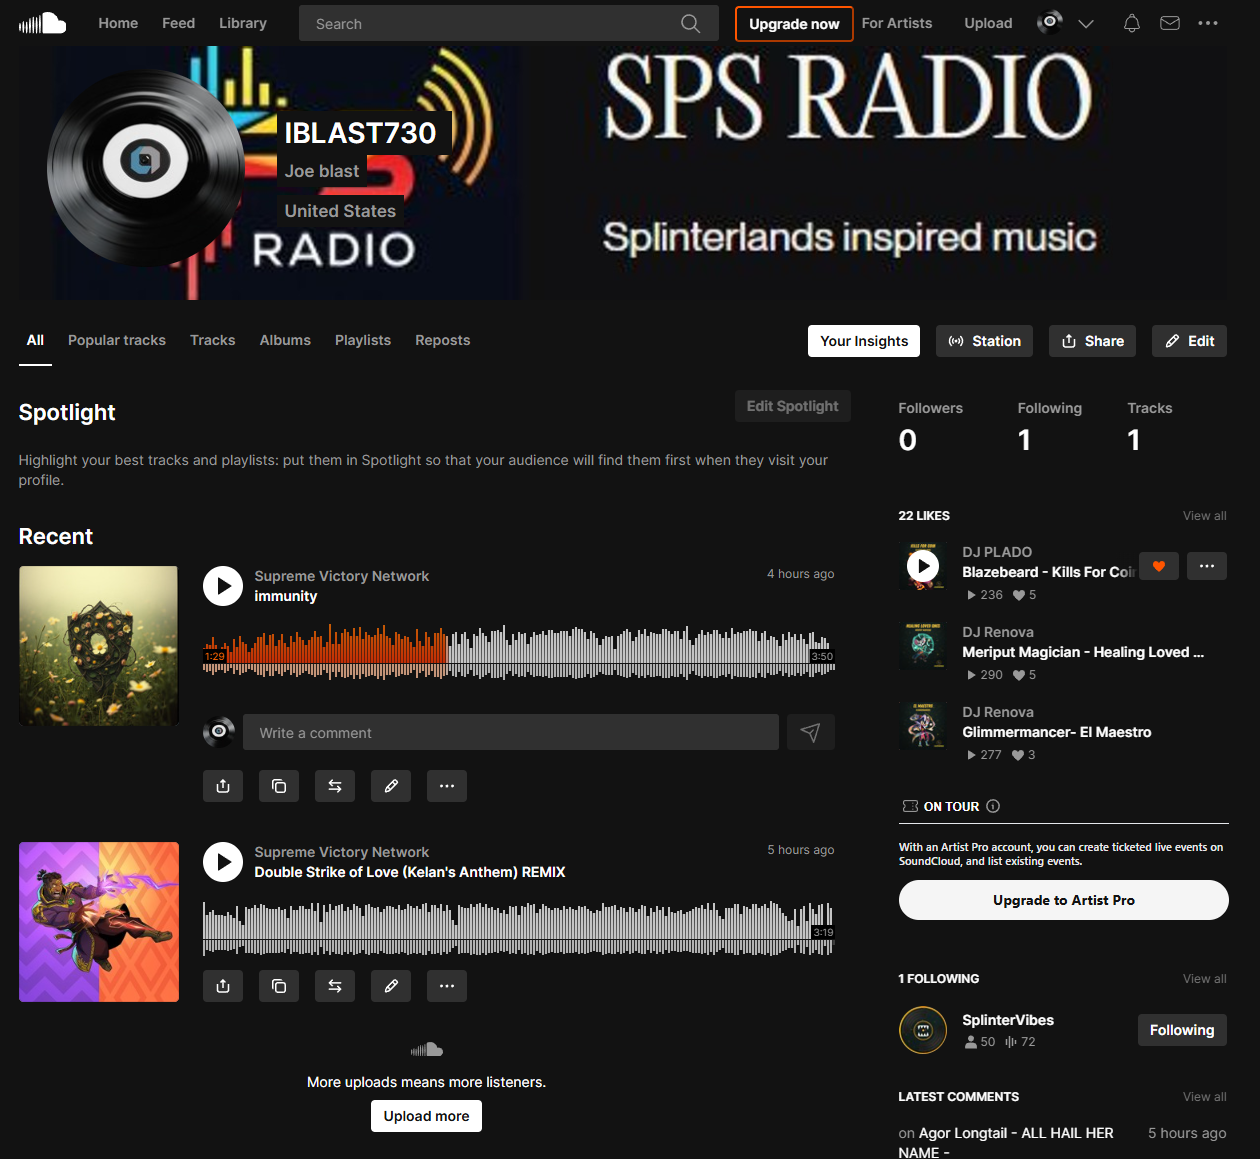Image resolution: width=1260 pixels, height=1159 pixels.
Task: Click Upload in top bar
Action: click(x=988, y=23)
